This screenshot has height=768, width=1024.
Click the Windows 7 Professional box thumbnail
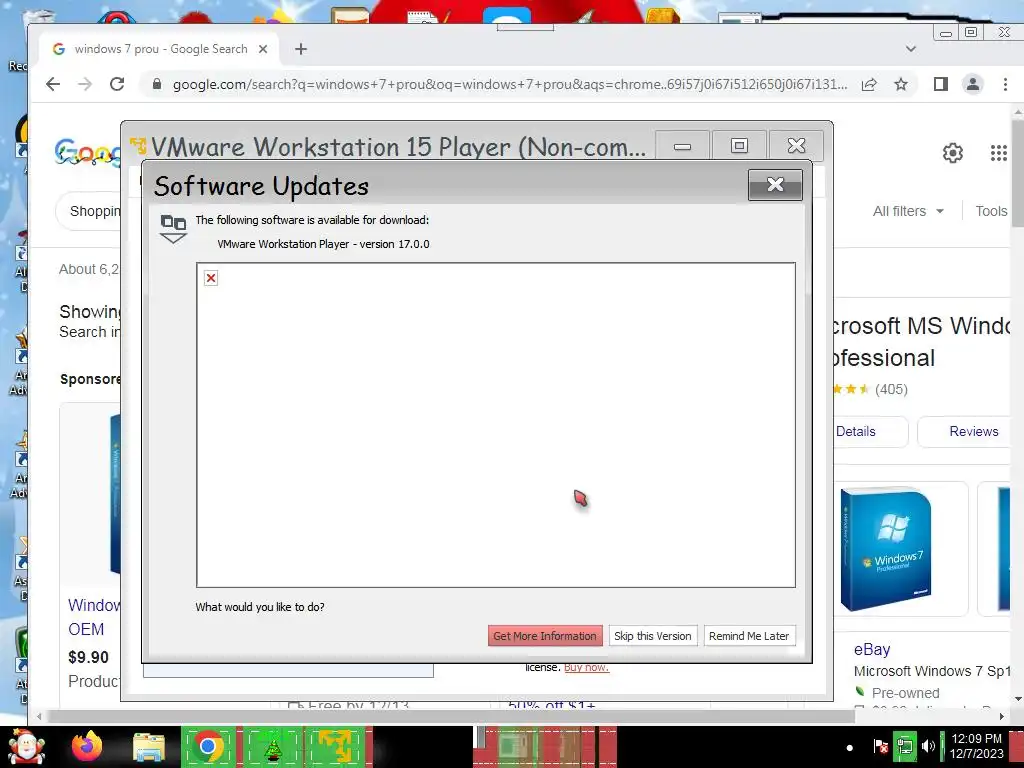point(885,549)
